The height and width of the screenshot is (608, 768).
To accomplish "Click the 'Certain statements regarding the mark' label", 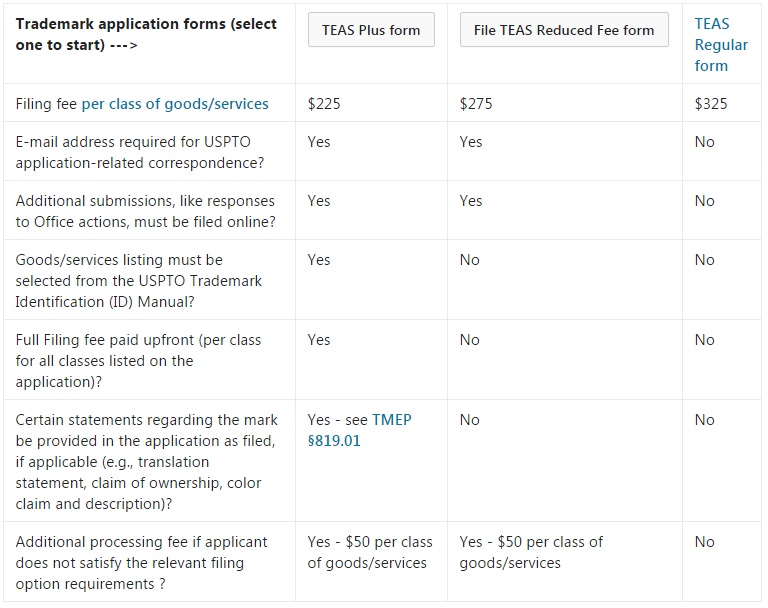I will tap(146, 461).
